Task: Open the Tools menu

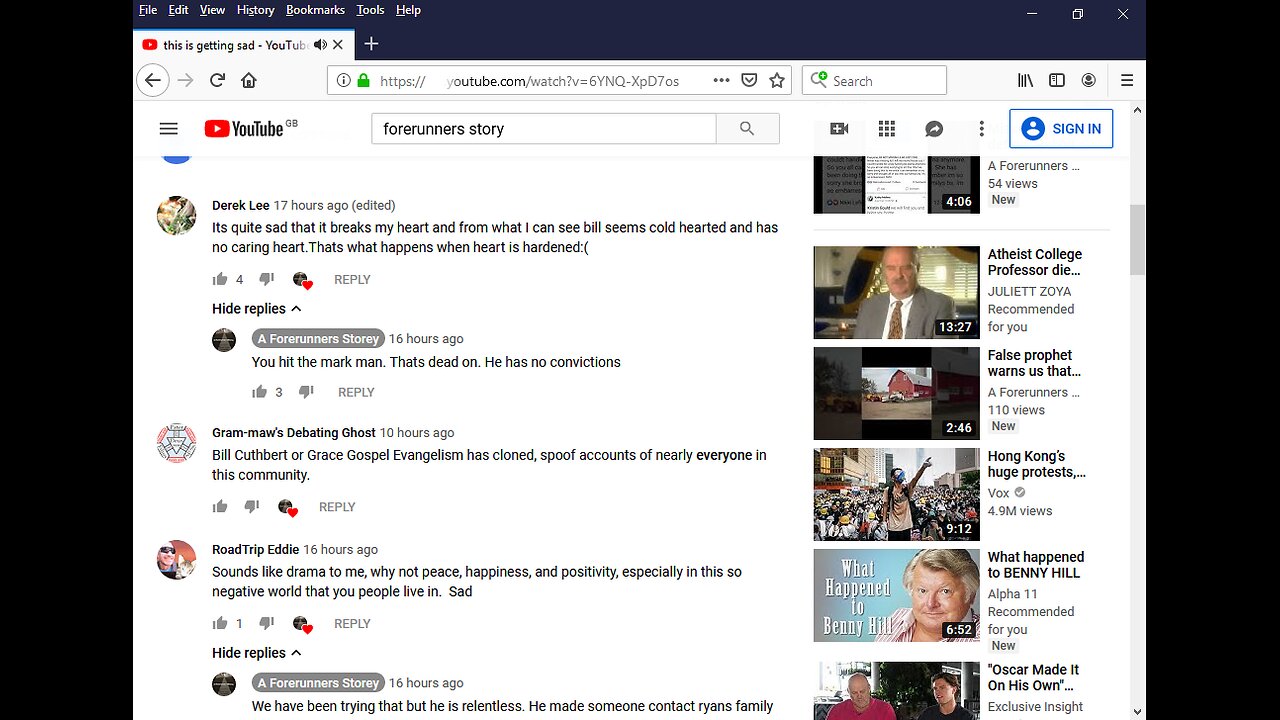Action: tap(370, 10)
